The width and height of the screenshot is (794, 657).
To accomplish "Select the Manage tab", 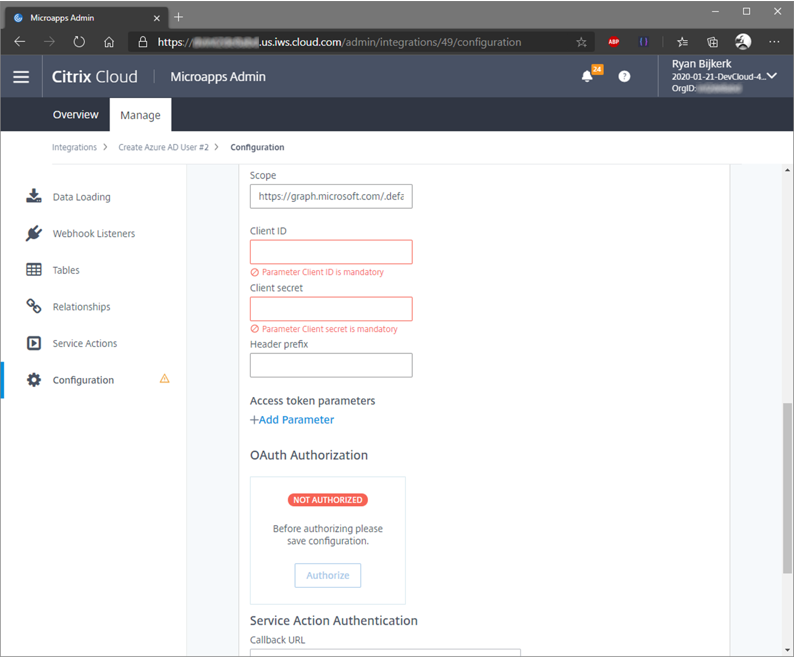I will (x=140, y=115).
